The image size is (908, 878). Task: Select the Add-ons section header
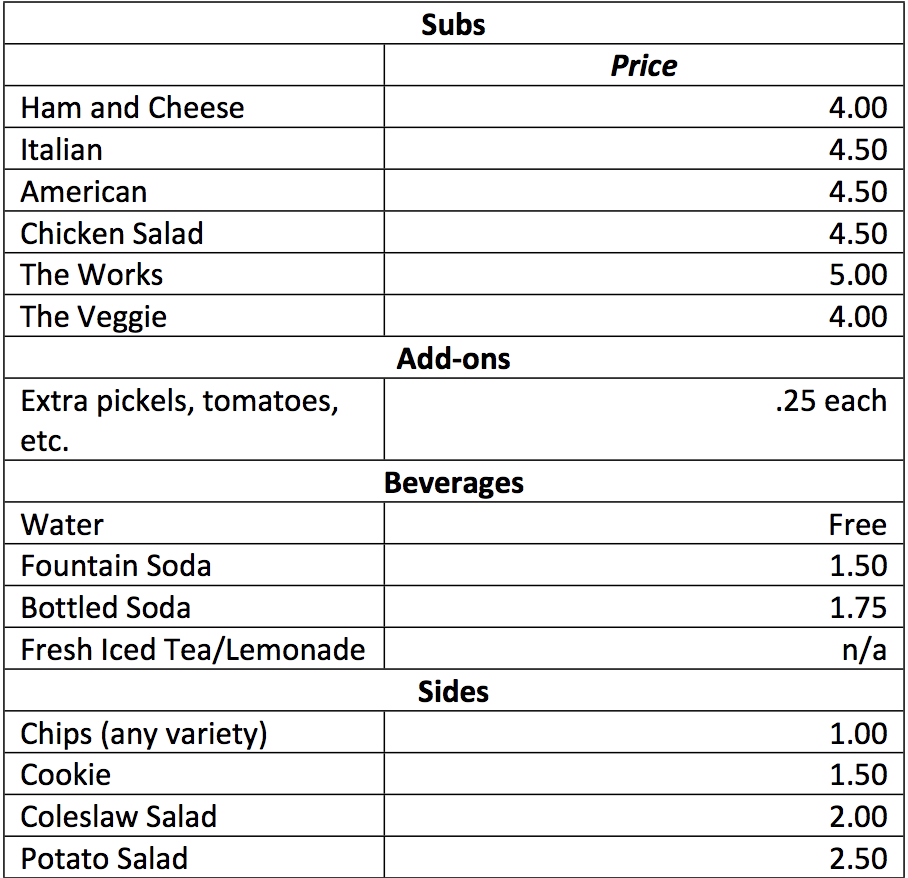[x=453, y=359]
